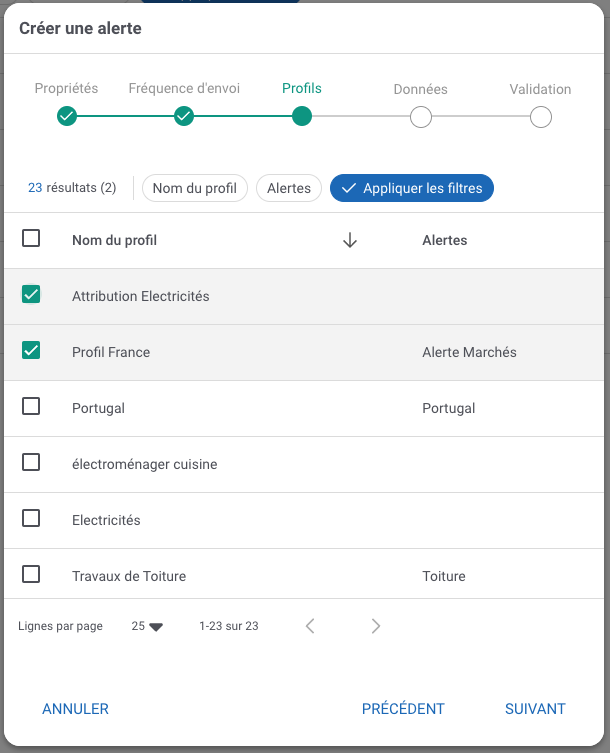Go to next page chevron
Screen dimensions: 610x753
click(x=376, y=626)
